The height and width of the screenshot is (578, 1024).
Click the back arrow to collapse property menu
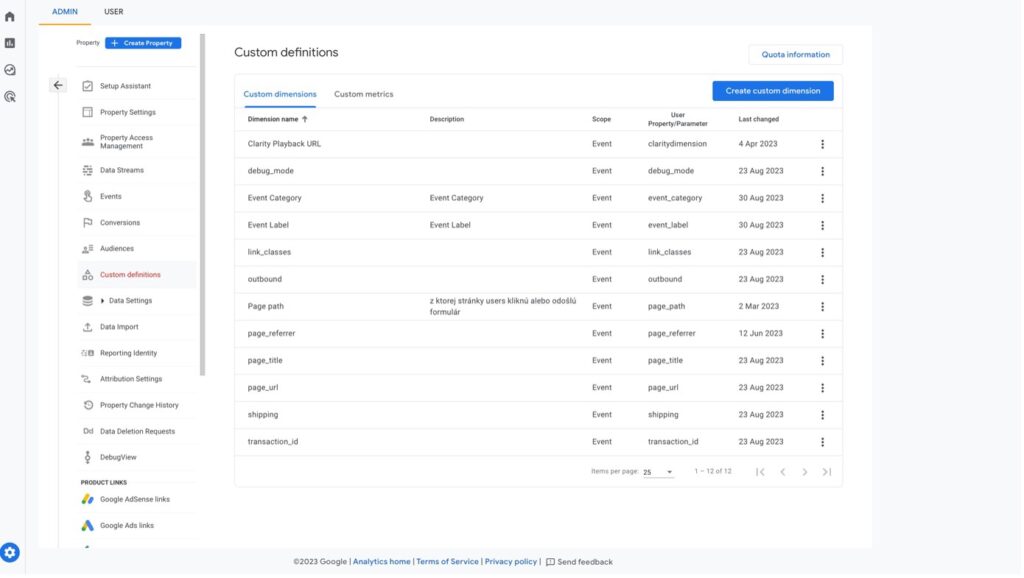[58, 86]
